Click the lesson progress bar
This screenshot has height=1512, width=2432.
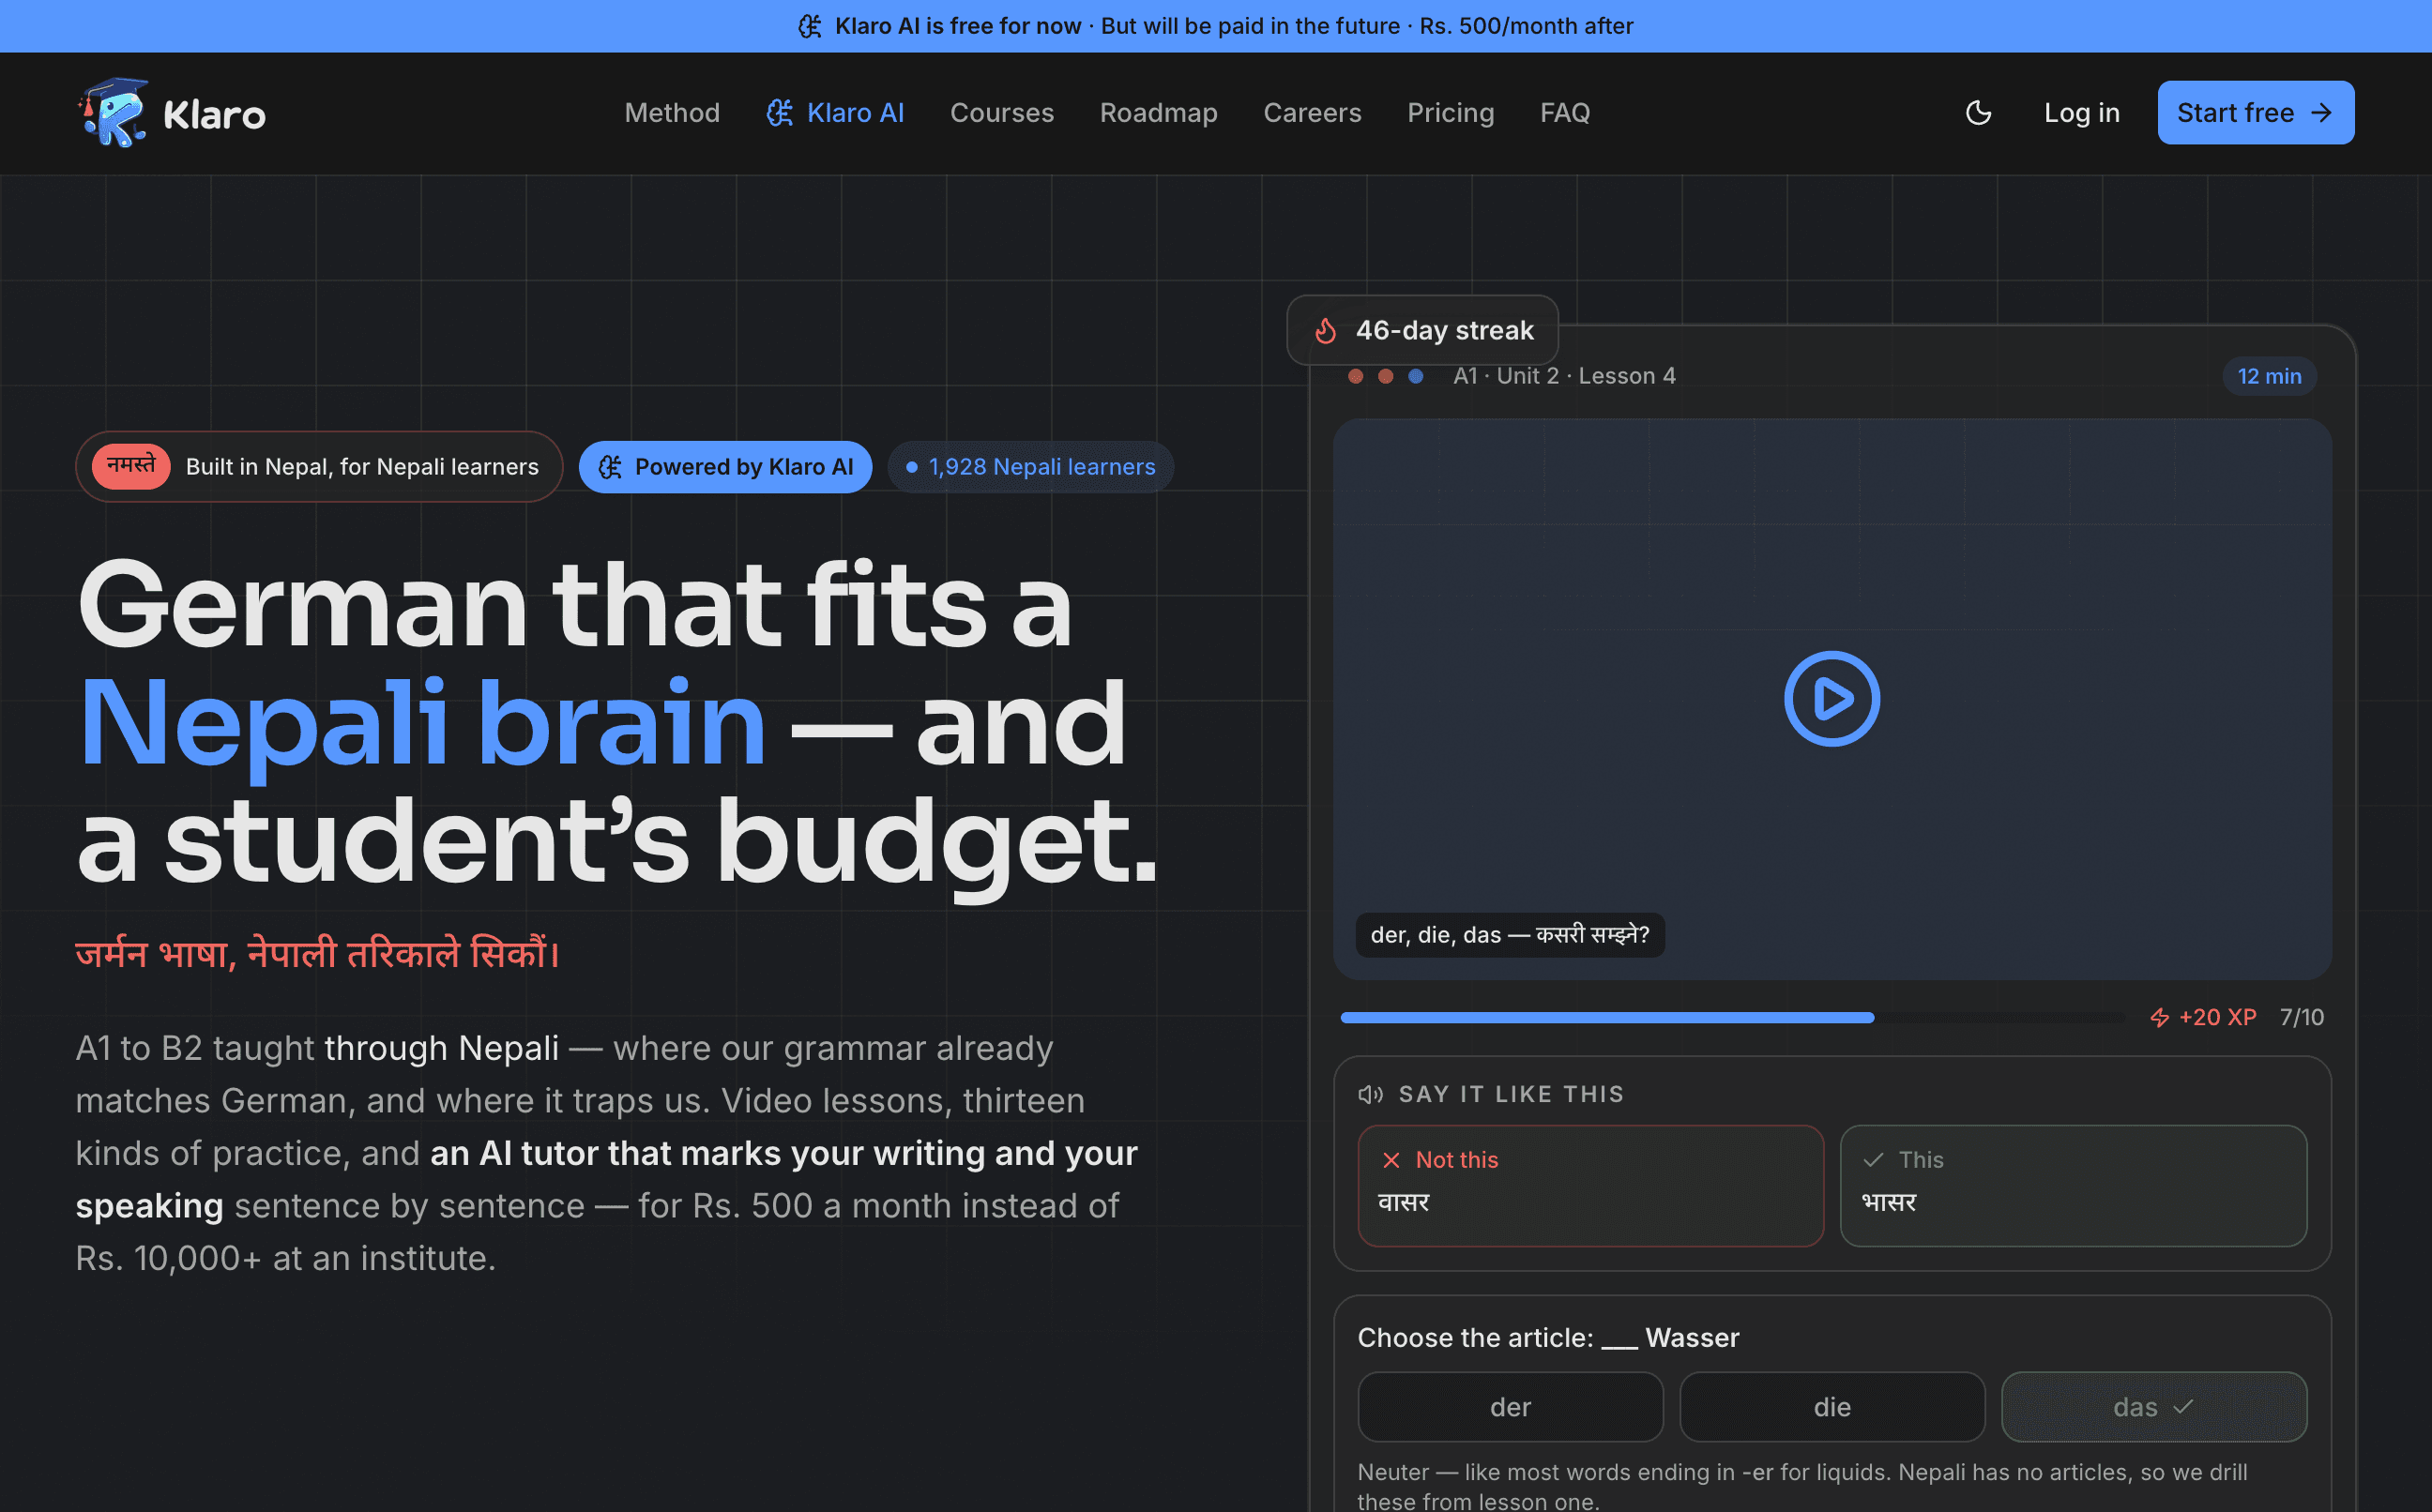tap(1733, 1017)
